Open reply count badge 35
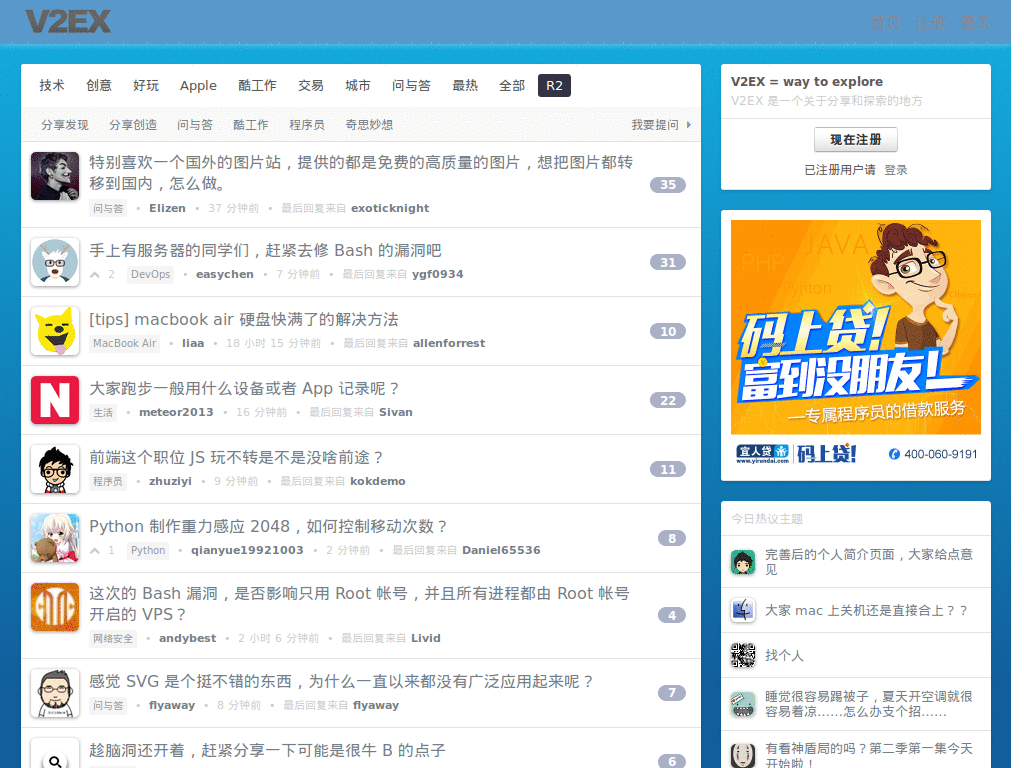Screen dimensions: 1024x768 [668, 185]
